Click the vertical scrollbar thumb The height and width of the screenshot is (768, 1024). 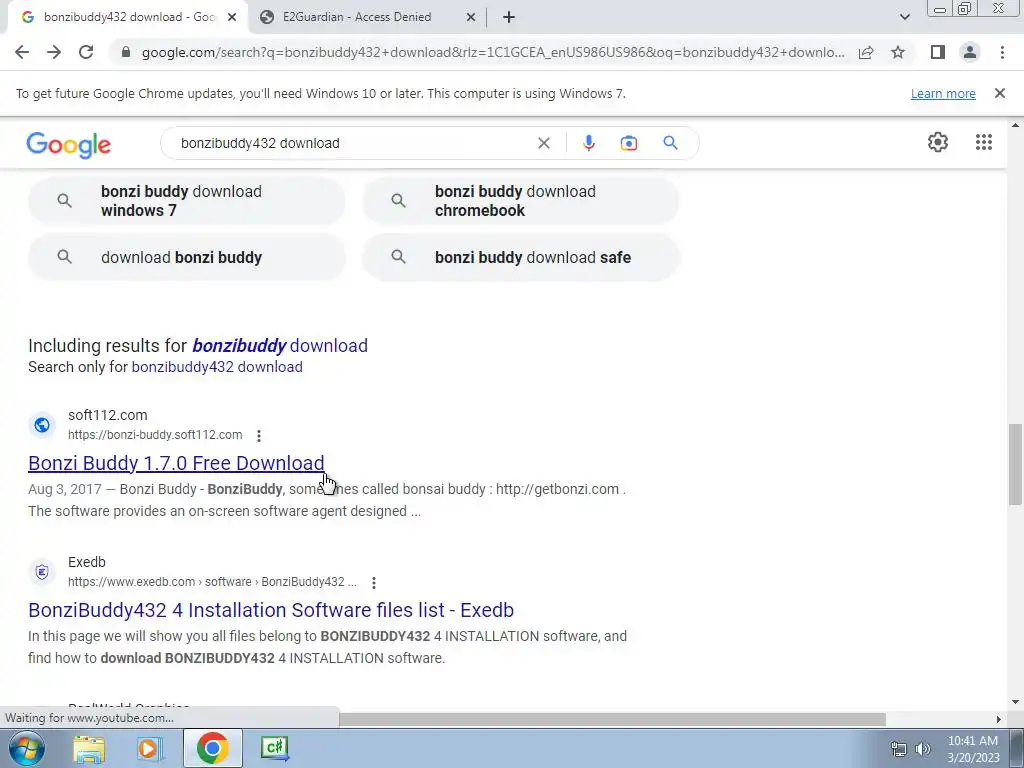click(x=1015, y=464)
